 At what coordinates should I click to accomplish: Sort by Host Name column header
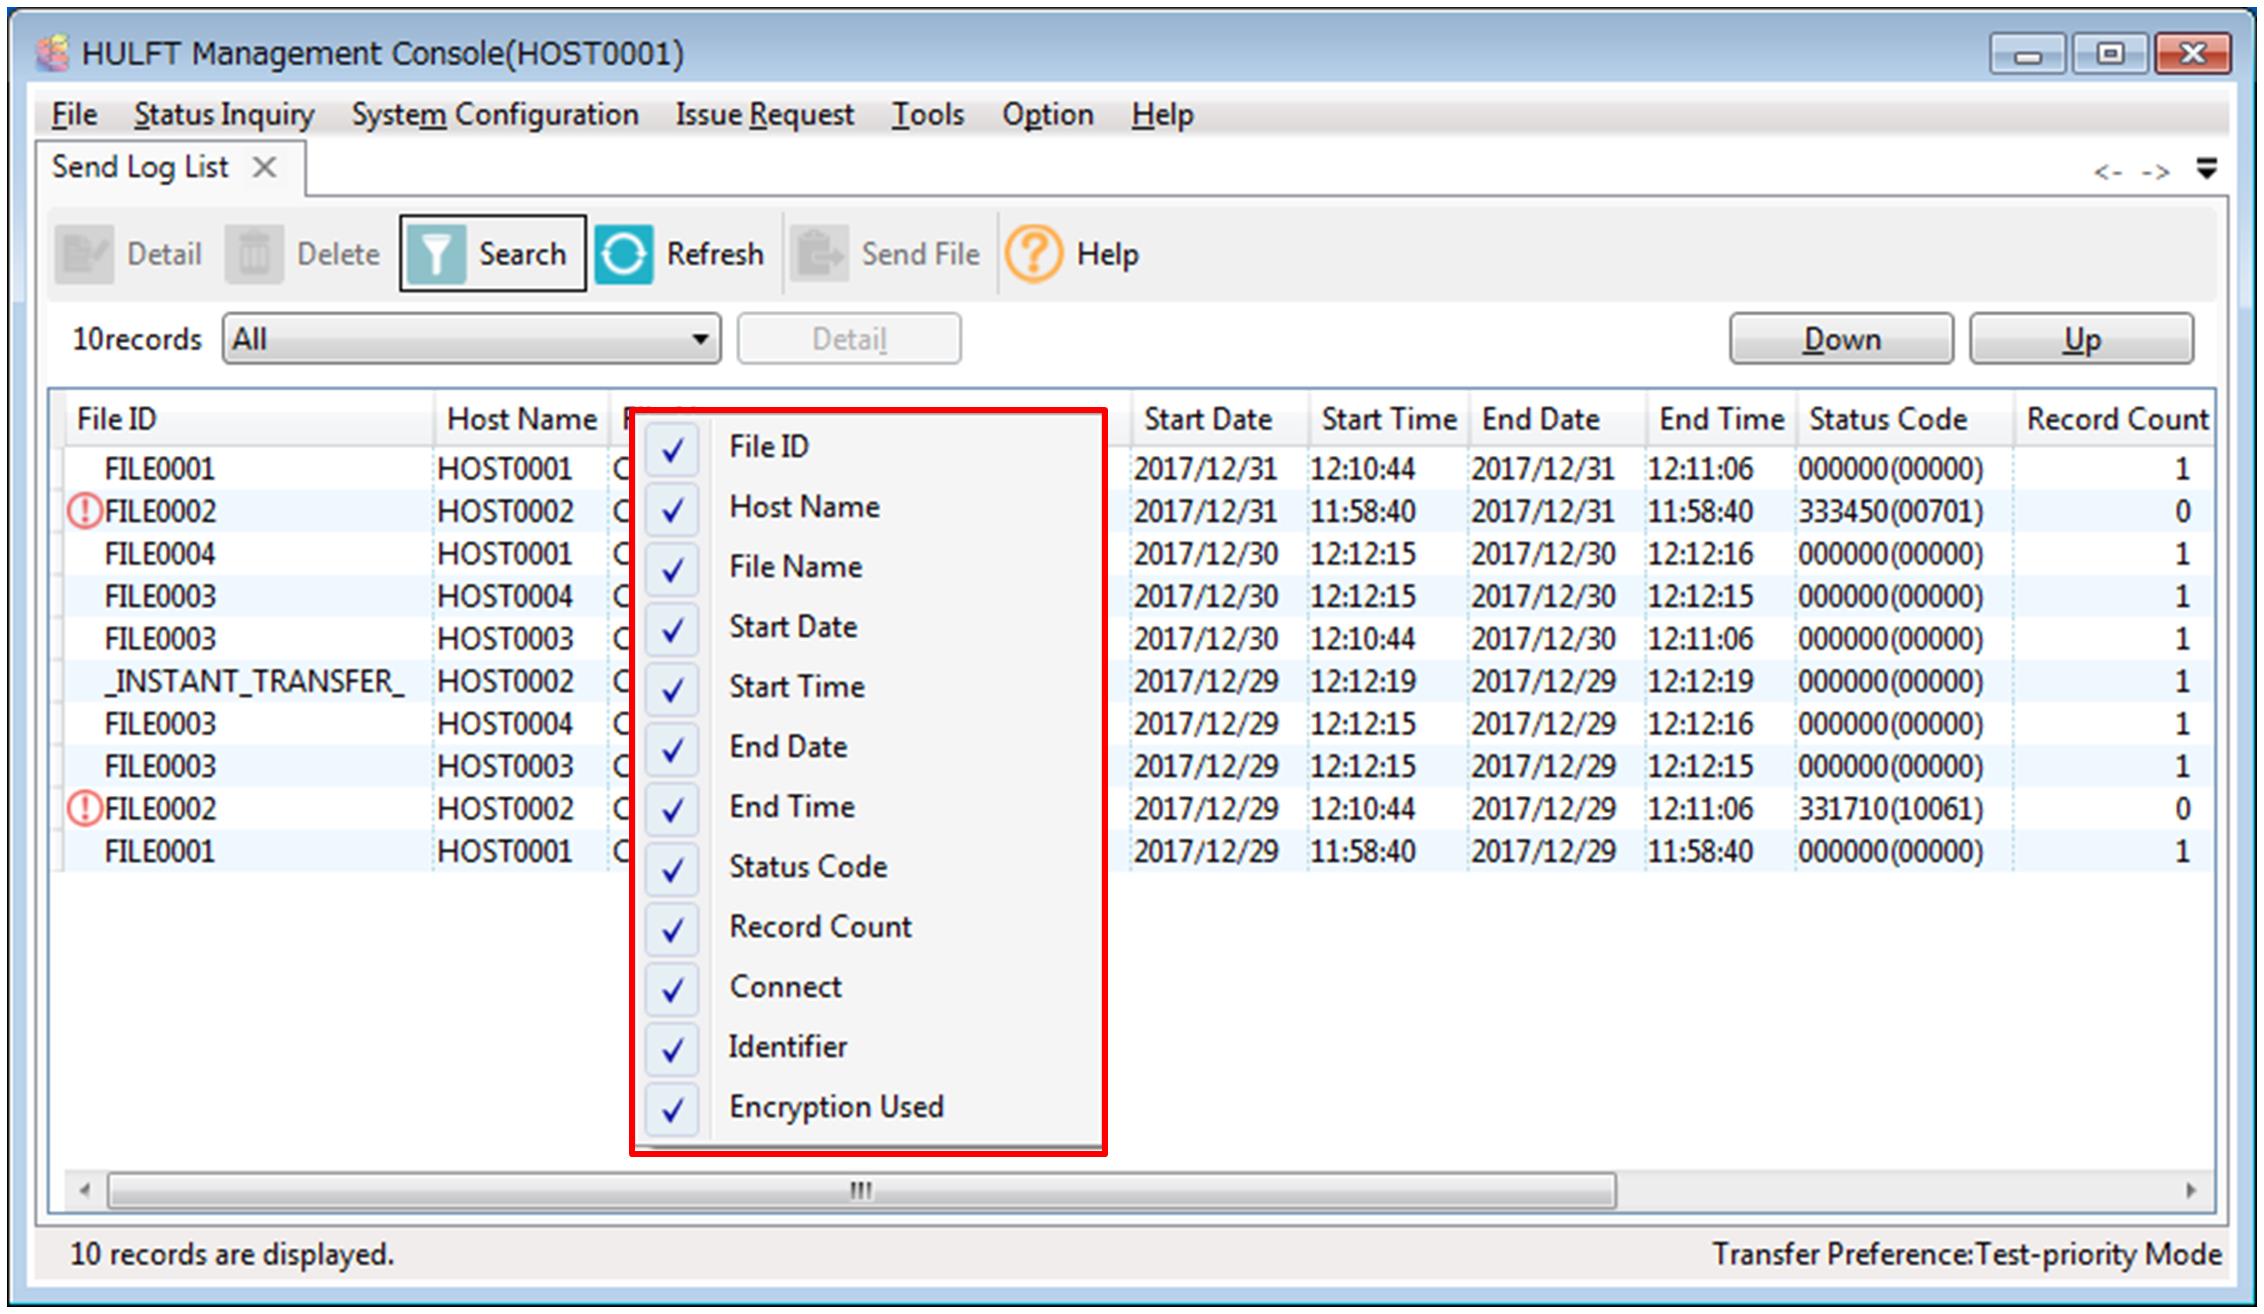521,419
